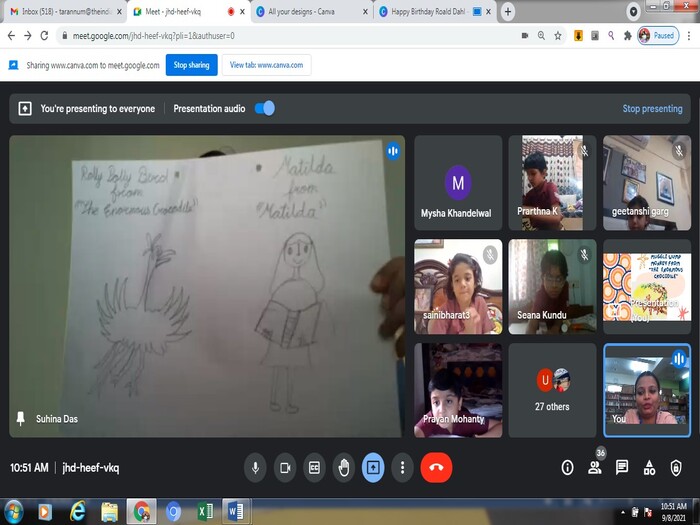Select Prarthna K video tile

(x=552, y=183)
